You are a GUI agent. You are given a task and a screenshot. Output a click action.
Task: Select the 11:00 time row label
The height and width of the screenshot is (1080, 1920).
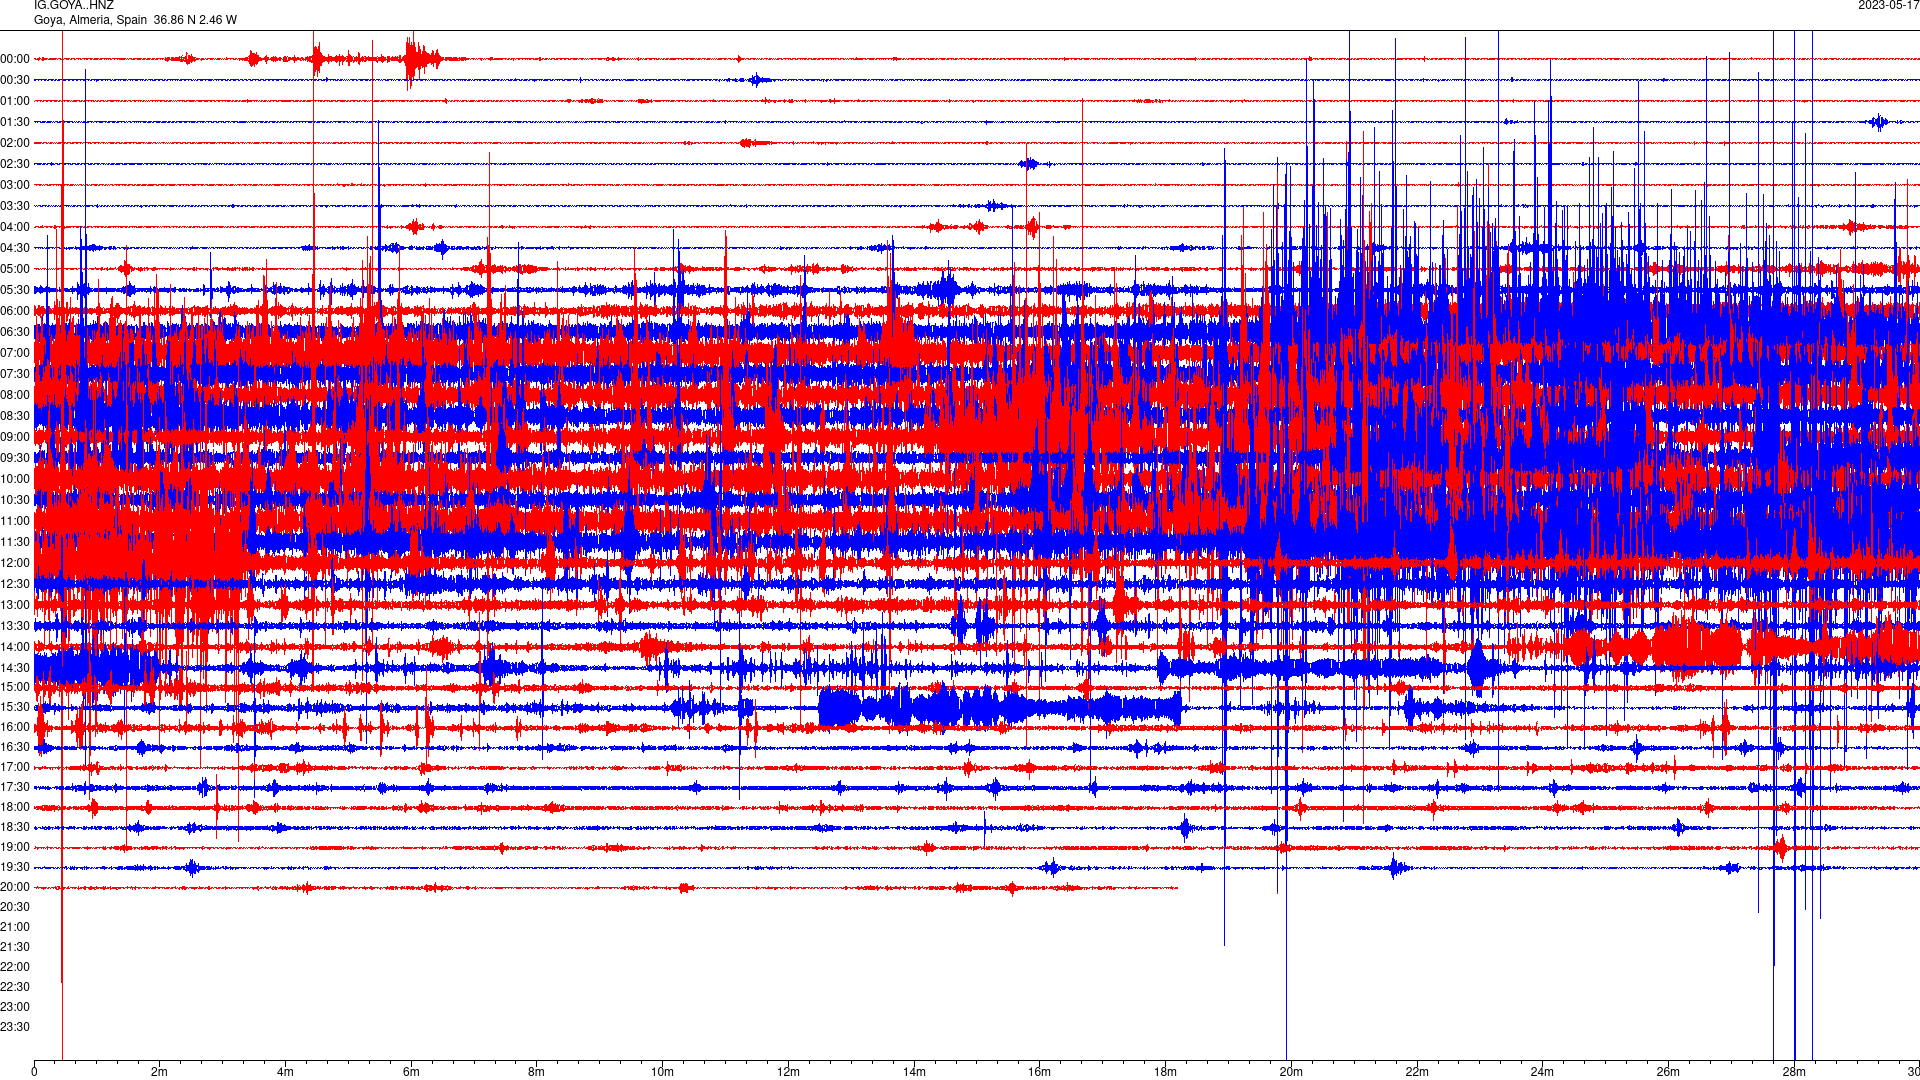(15, 521)
